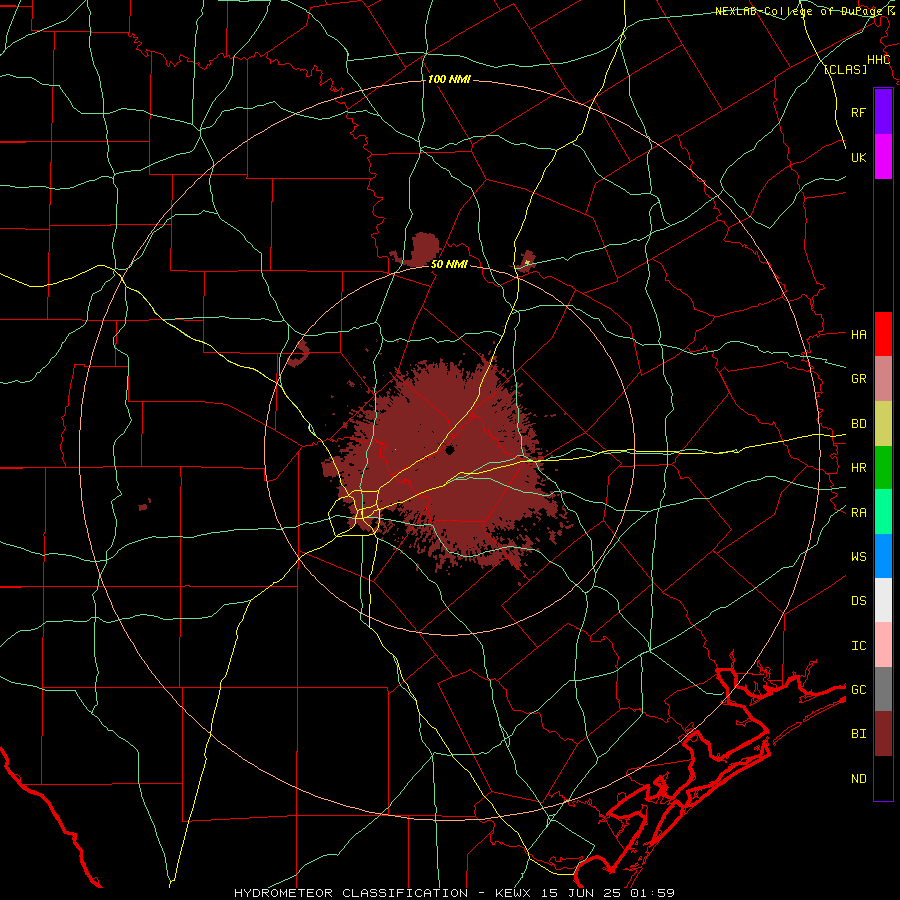Click the DS white legend swatch
Viewport: 900px width, 900px height.
(883, 600)
